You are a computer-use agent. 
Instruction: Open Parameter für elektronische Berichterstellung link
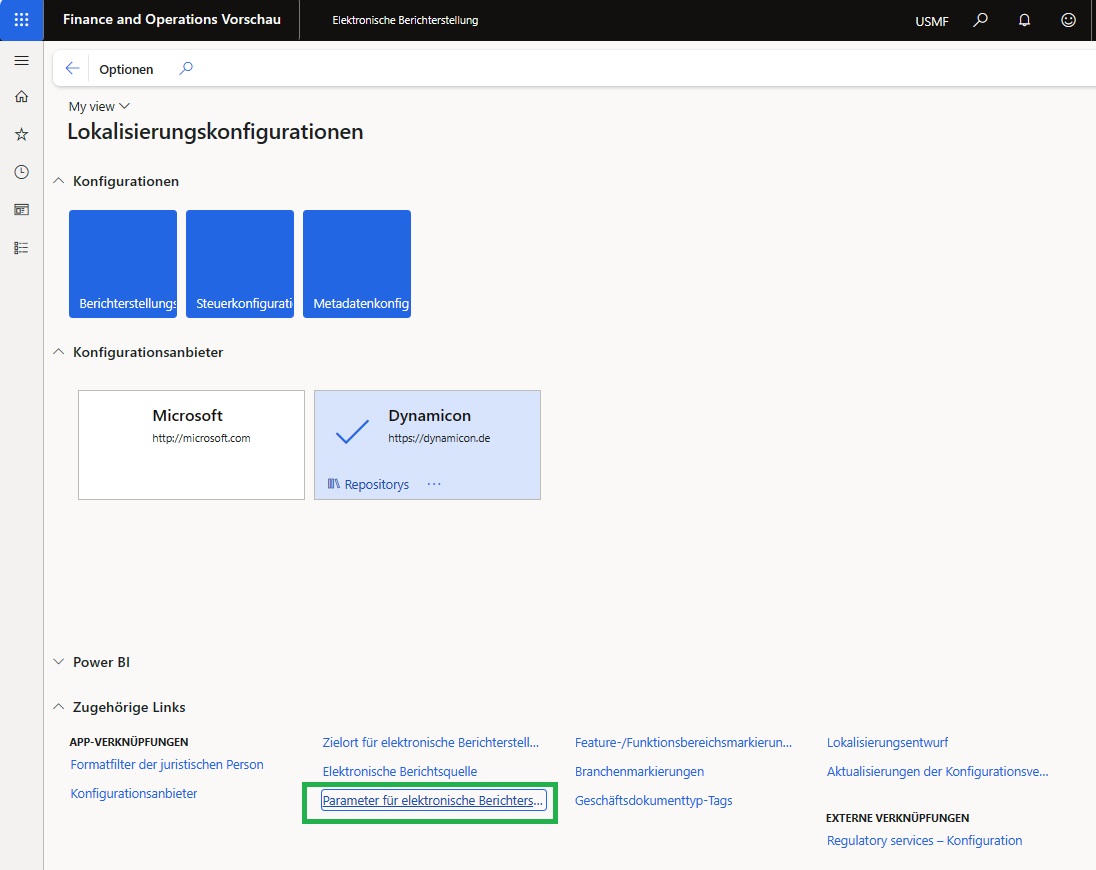pos(432,800)
